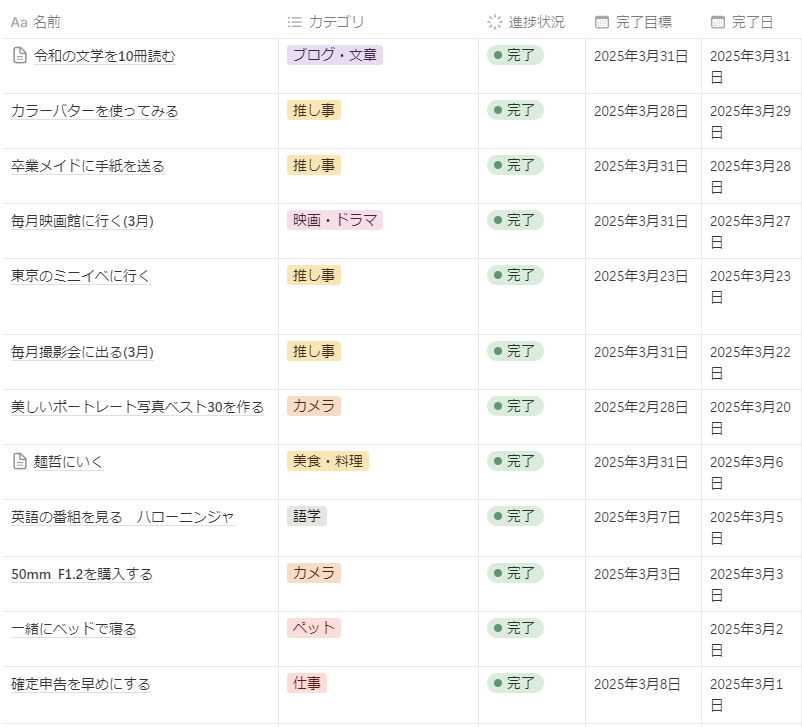Viewport: 802px width, 727px height.
Task: Click the calendar icon in 完了日 header
Action: click(718, 22)
